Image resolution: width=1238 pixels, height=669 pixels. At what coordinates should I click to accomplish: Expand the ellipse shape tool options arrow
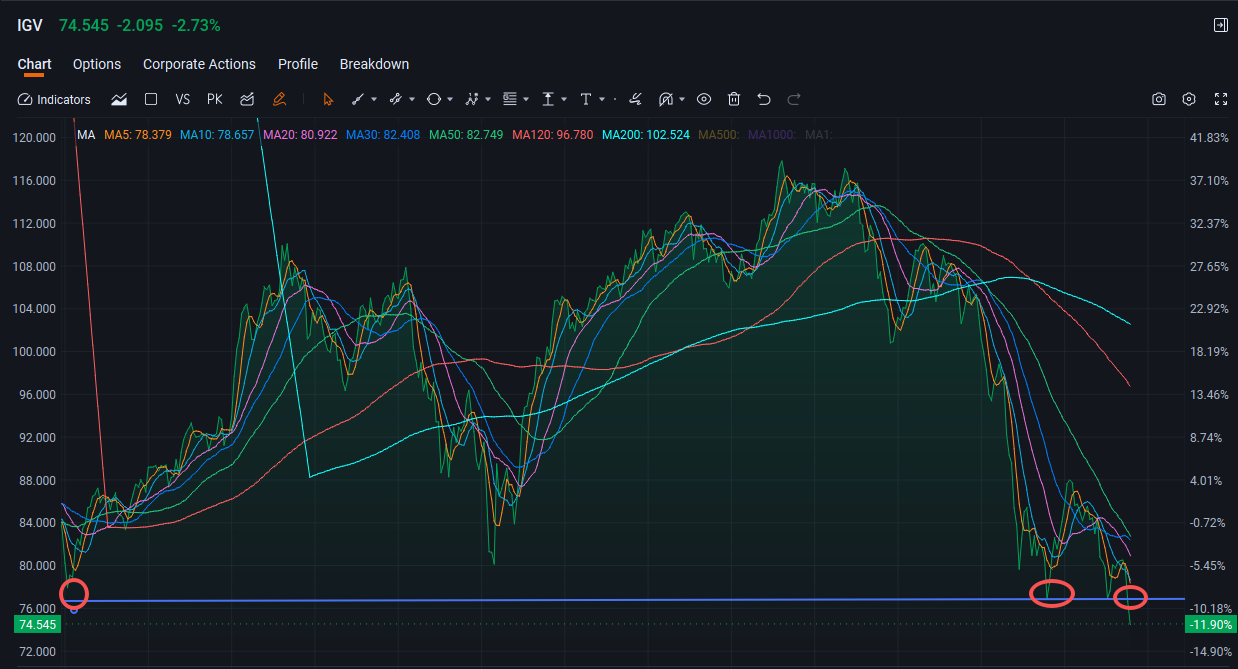click(450, 99)
